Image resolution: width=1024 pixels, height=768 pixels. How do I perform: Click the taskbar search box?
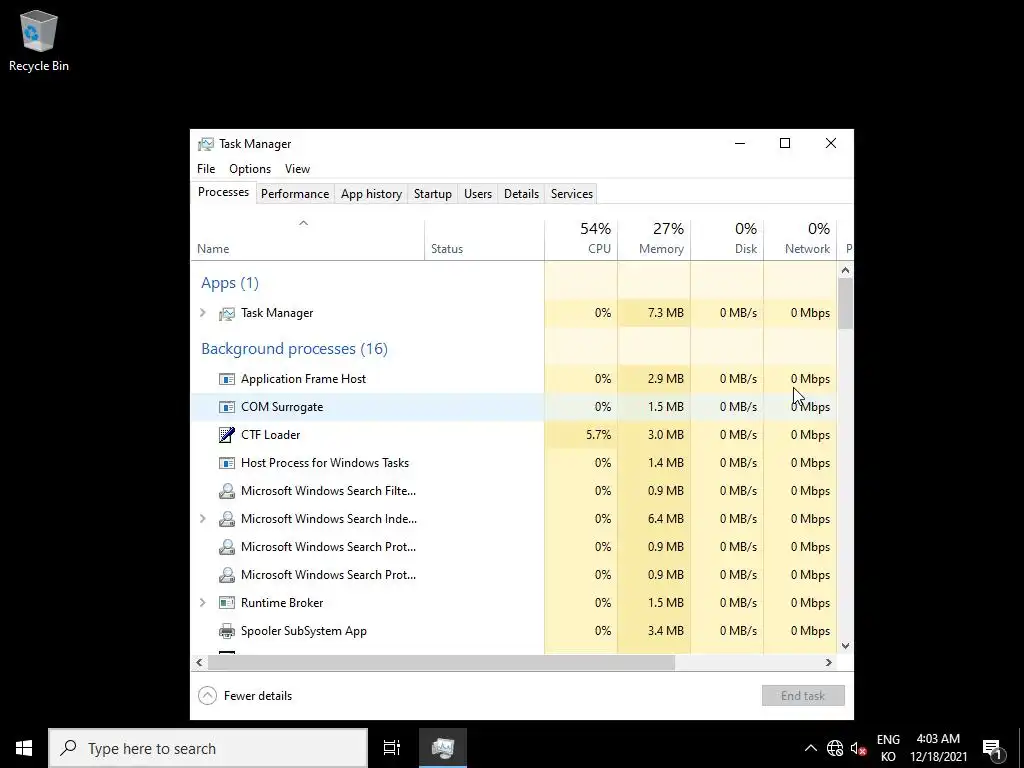click(208, 748)
